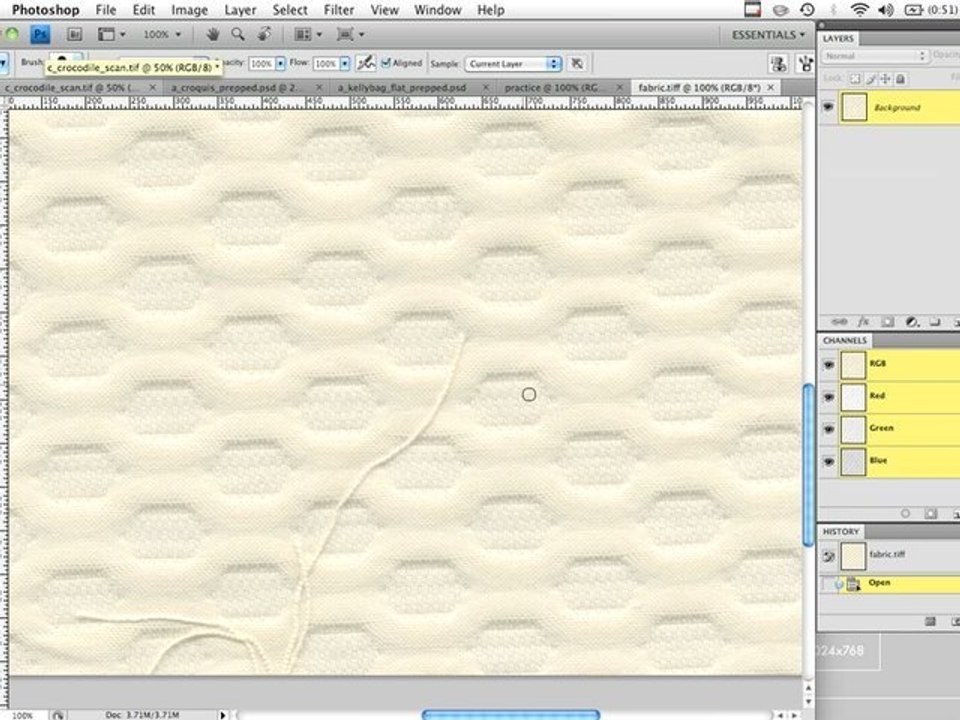Click lock transparent pixels icon
This screenshot has height=720, width=960.
click(x=855, y=79)
